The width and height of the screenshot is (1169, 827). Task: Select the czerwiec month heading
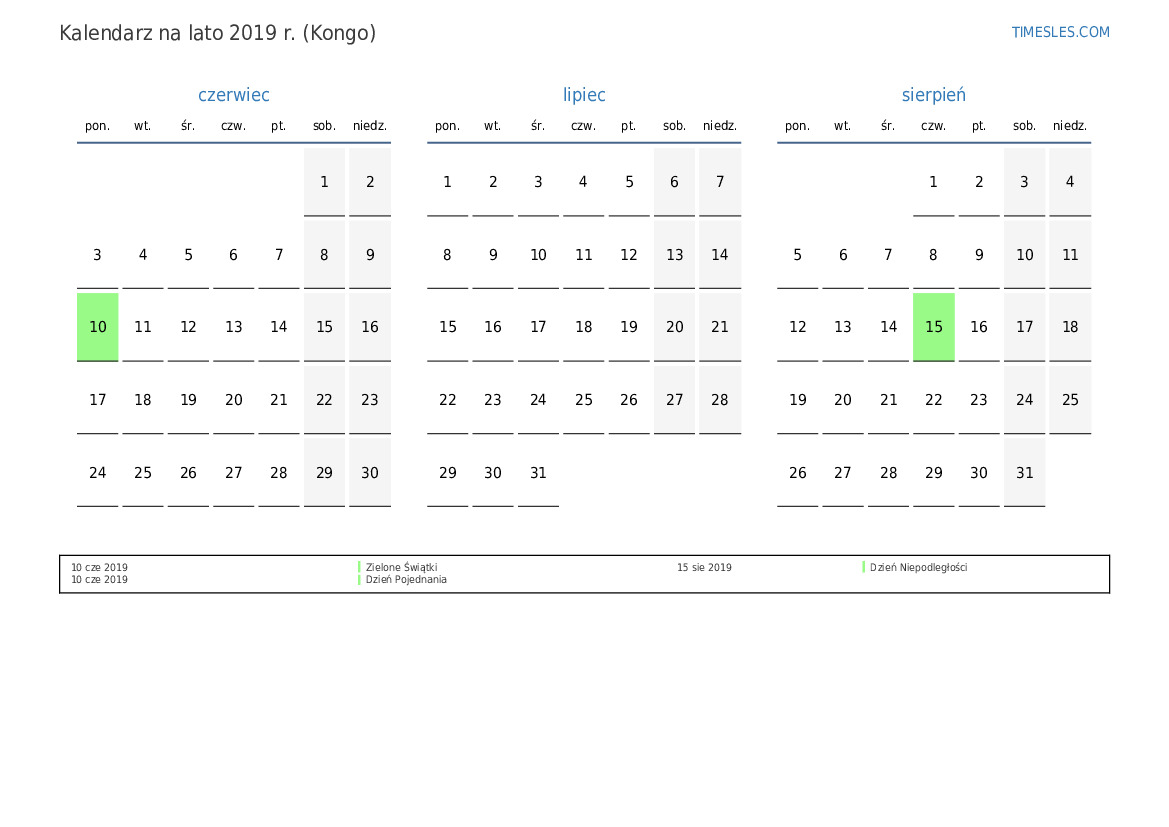click(233, 95)
